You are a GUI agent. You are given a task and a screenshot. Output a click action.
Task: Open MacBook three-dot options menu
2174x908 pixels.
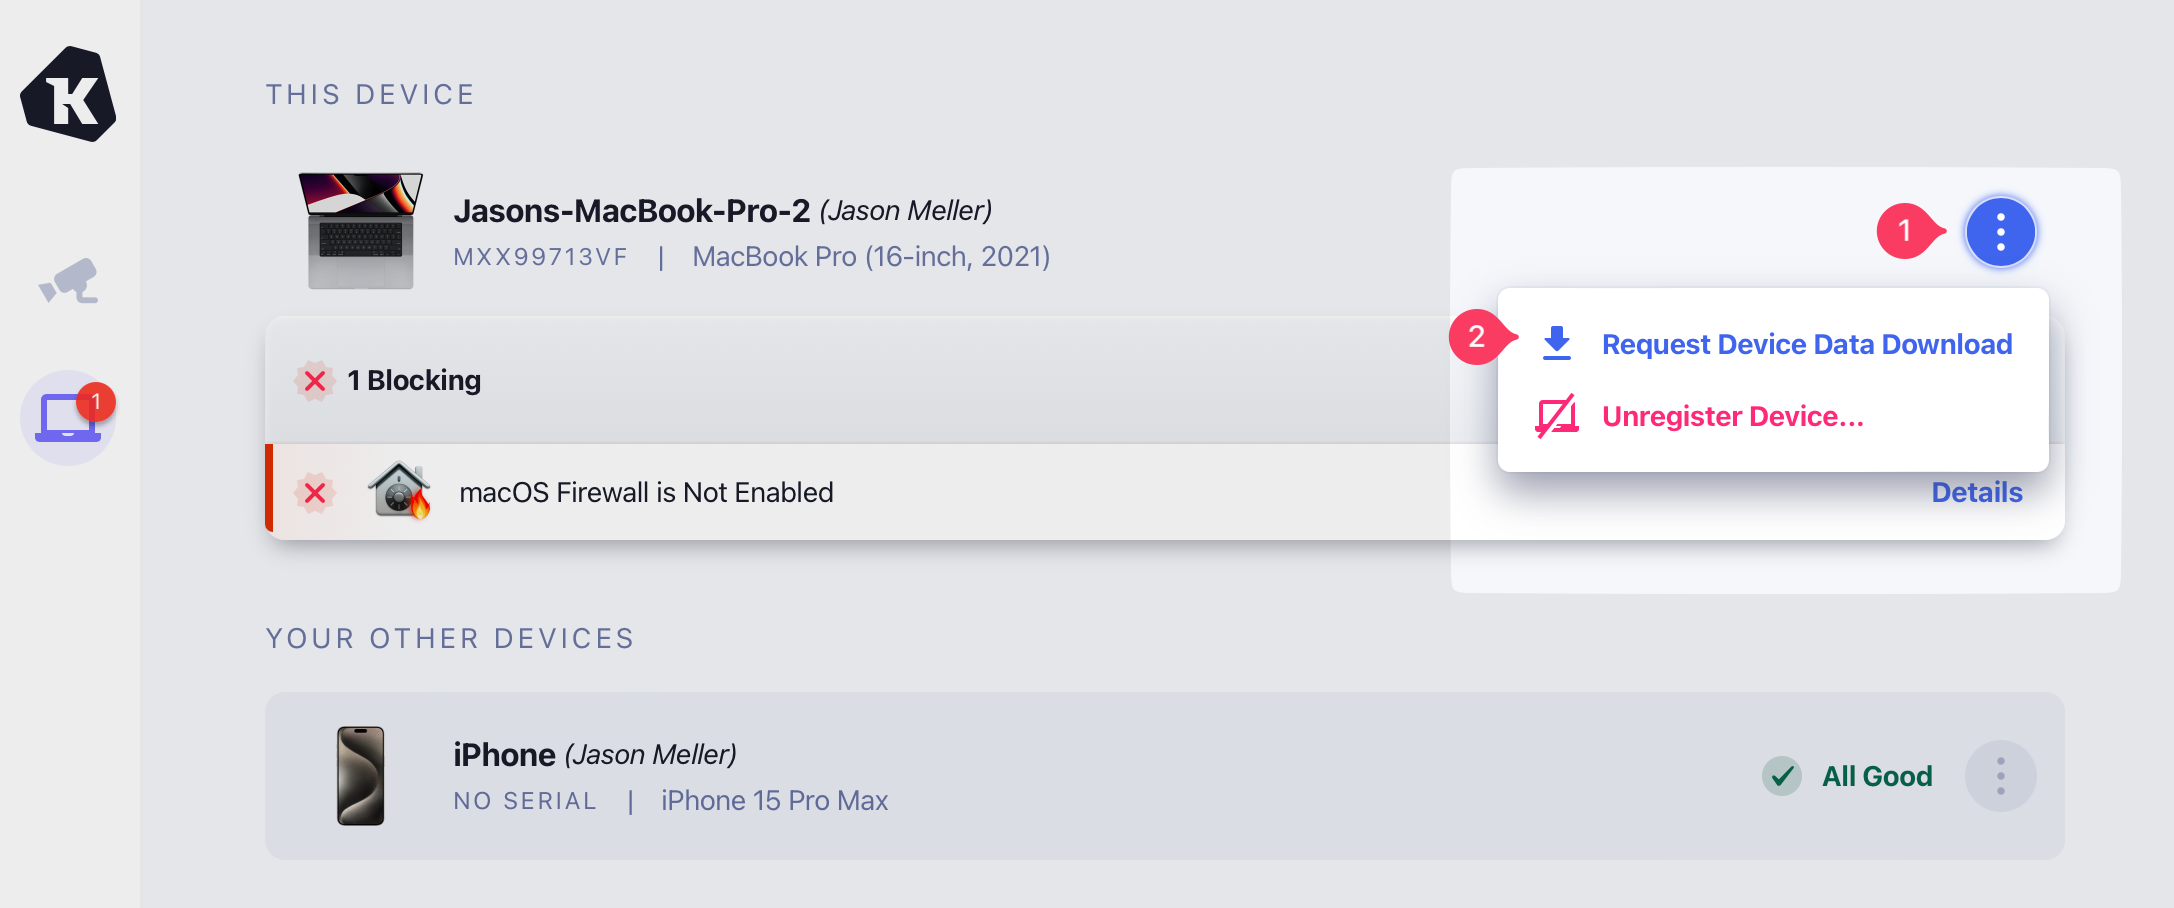[2000, 232]
